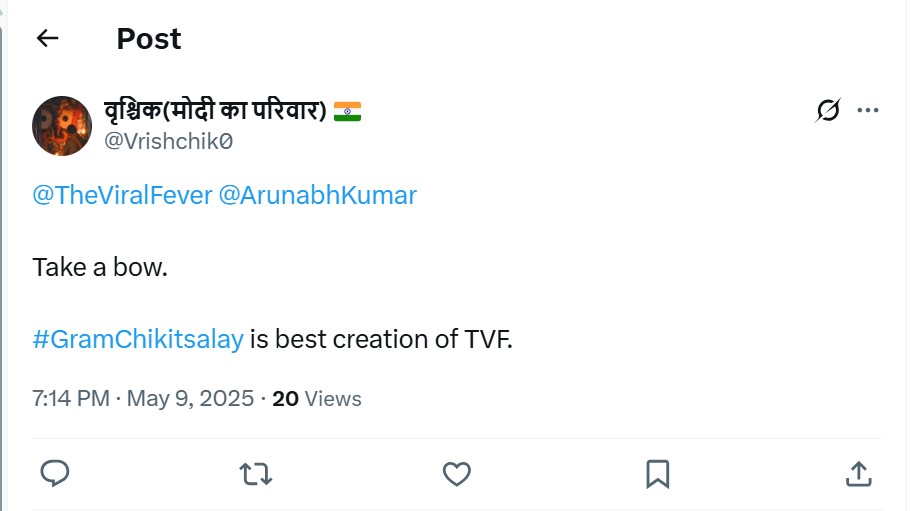This screenshot has width=910, height=511.
Task: View the 20 Views count
Action: [x=316, y=398]
